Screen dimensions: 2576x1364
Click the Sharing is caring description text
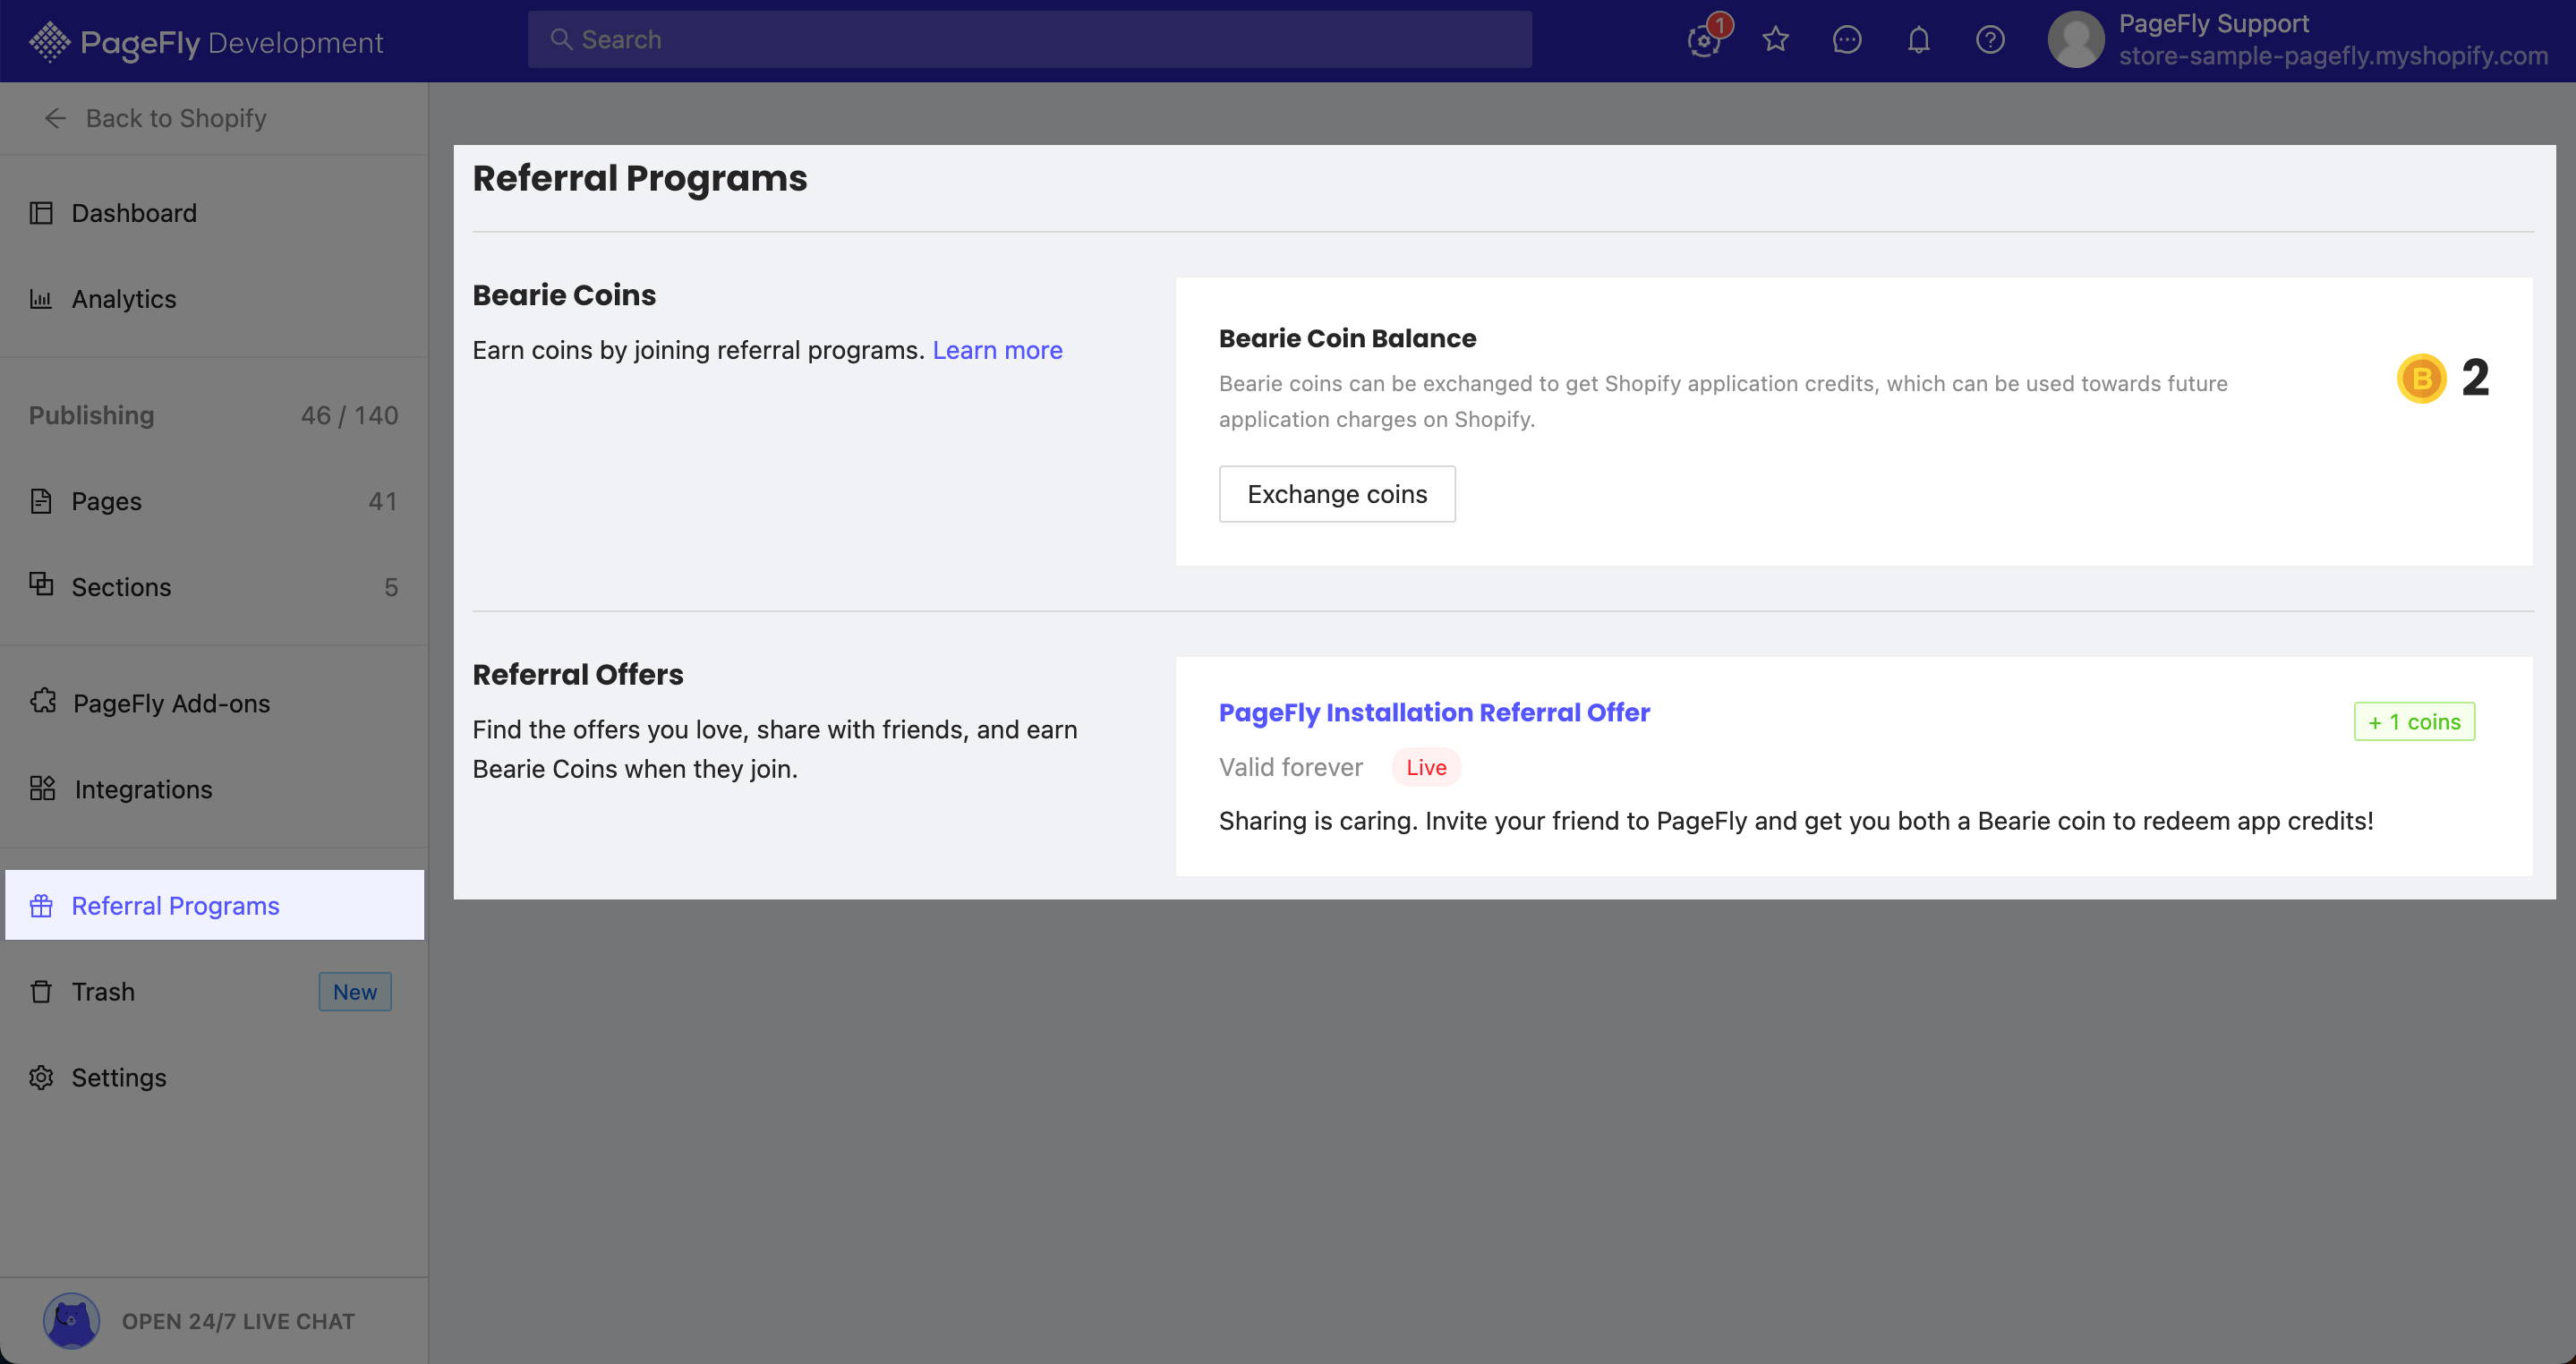click(x=1795, y=820)
